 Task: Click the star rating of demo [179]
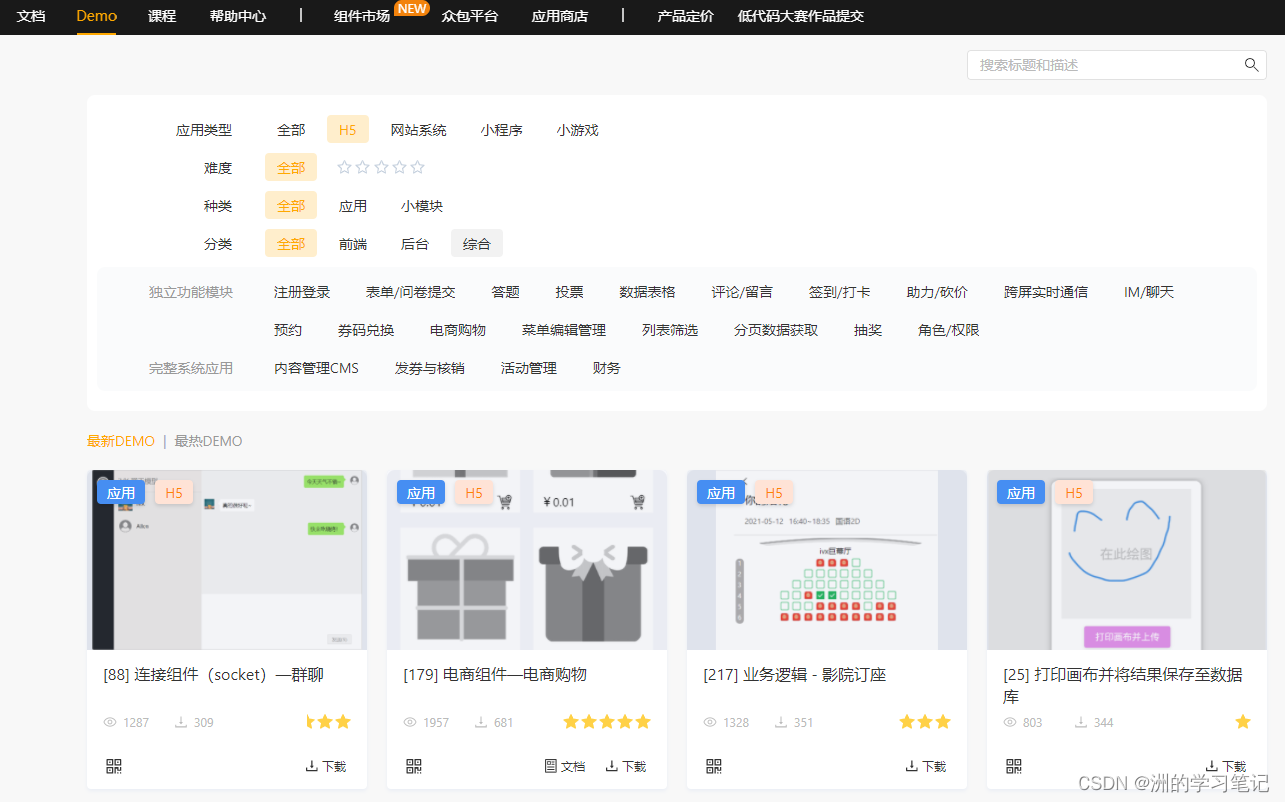coord(607,722)
